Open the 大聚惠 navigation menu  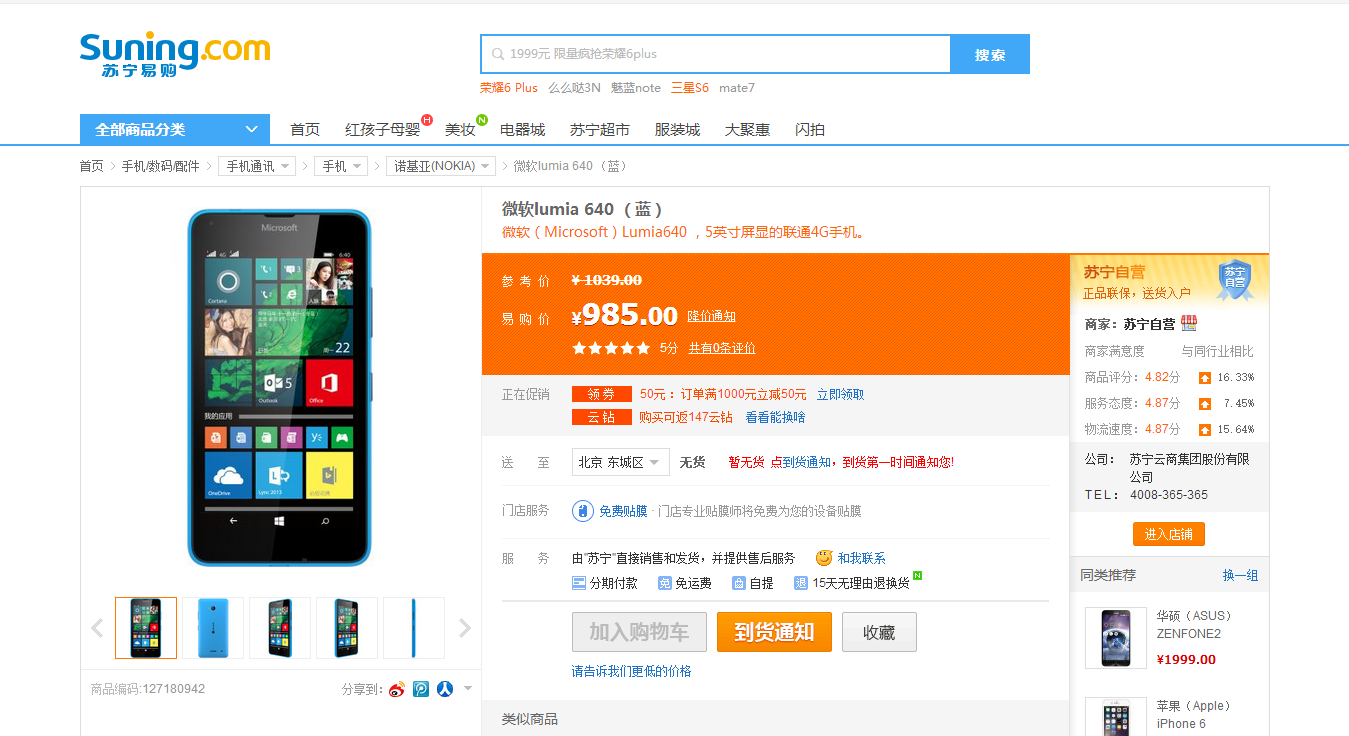tap(746, 129)
